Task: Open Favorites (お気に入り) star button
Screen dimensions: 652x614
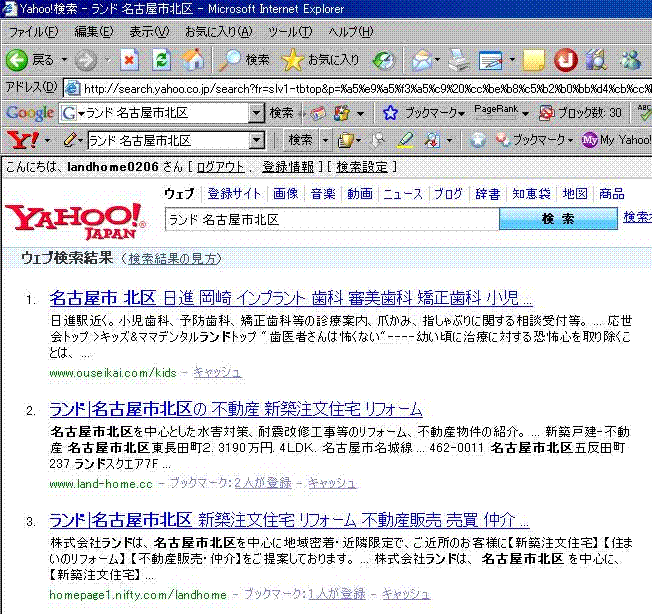Action: pos(320,60)
